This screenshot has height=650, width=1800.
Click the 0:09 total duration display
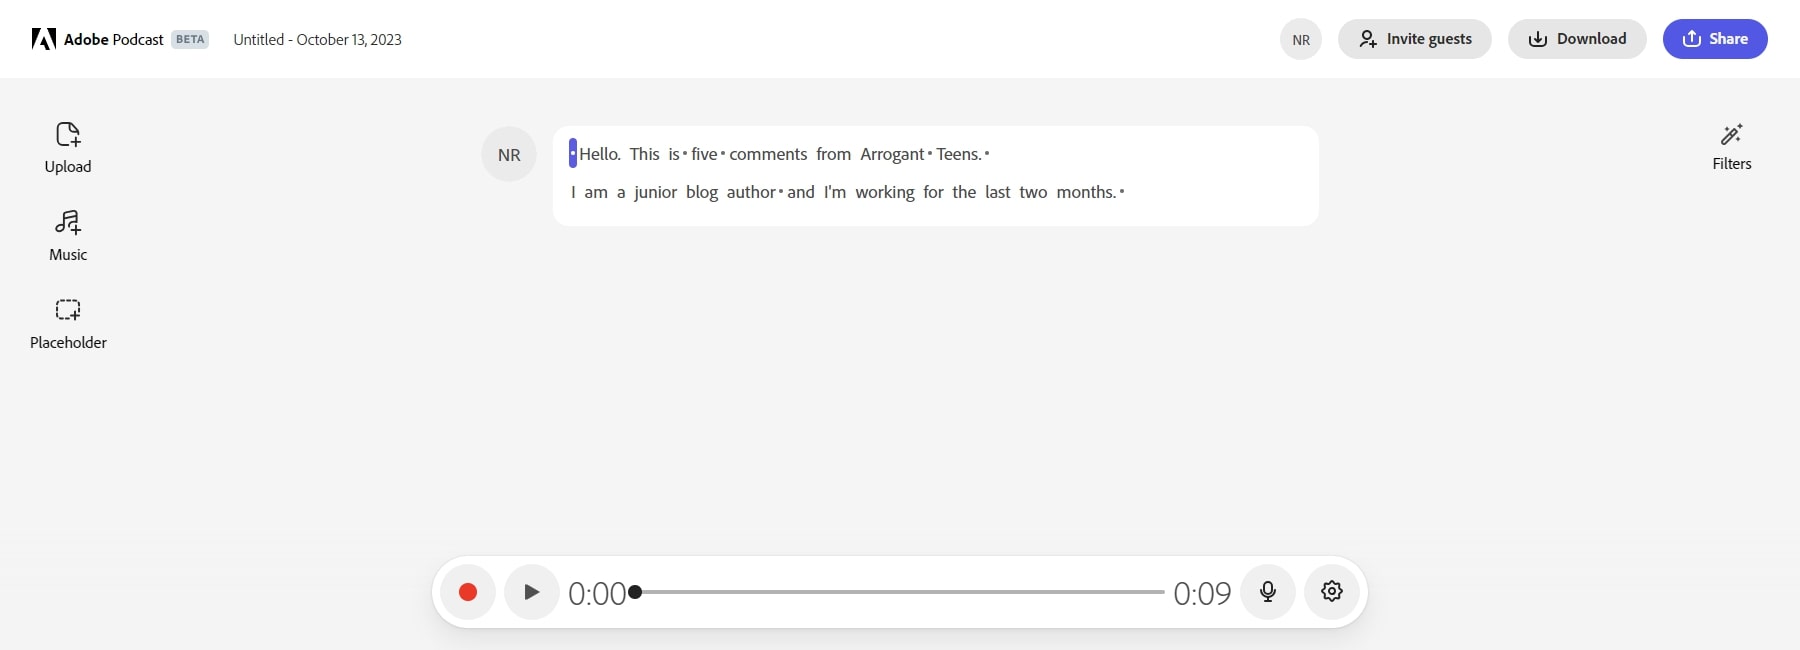click(1202, 594)
